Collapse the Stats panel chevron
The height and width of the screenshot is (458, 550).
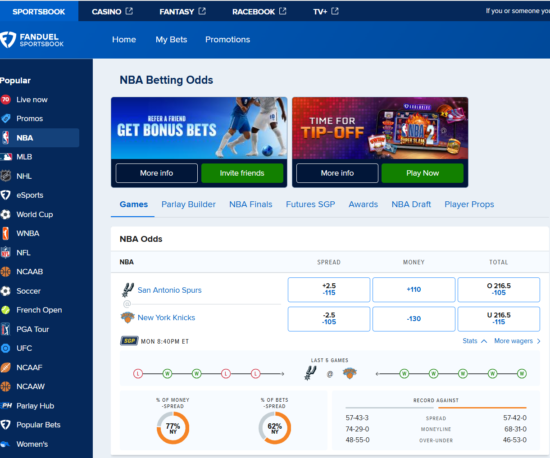pyautogui.click(x=484, y=341)
